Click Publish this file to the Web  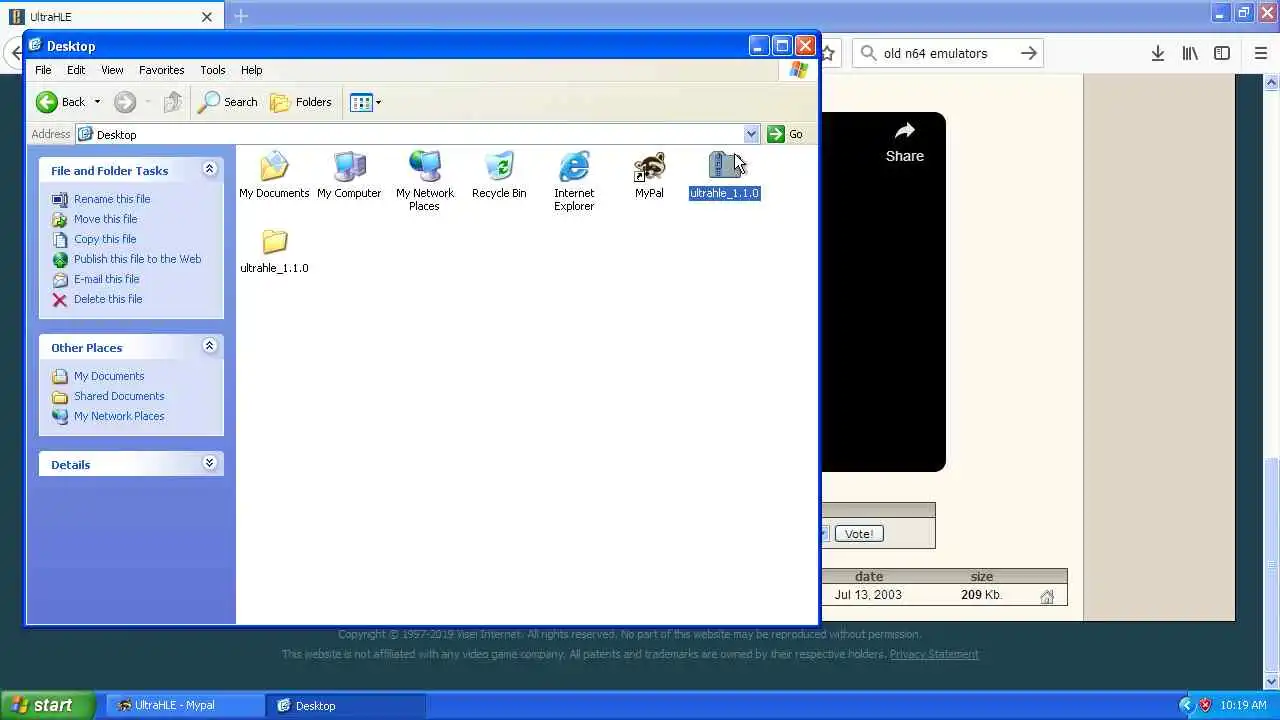[x=137, y=259]
